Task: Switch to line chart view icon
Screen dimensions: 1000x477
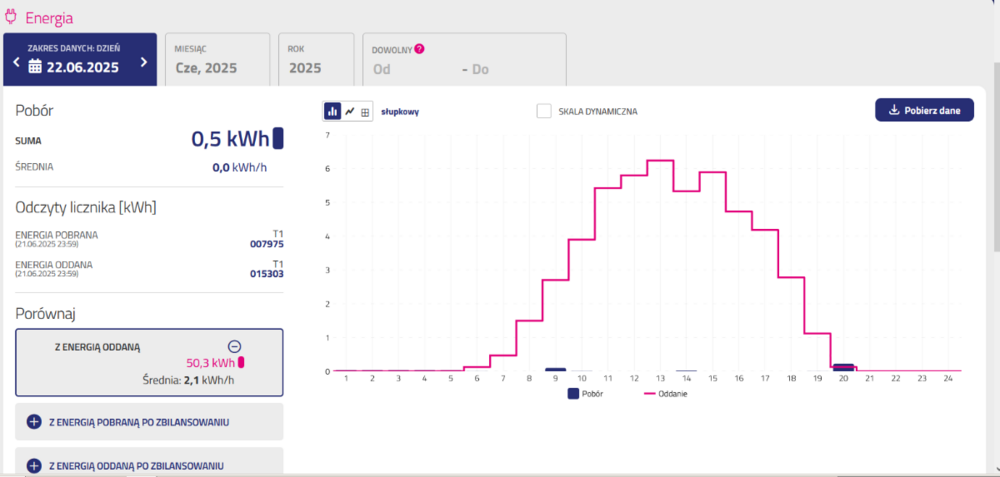Action: coord(349,112)
